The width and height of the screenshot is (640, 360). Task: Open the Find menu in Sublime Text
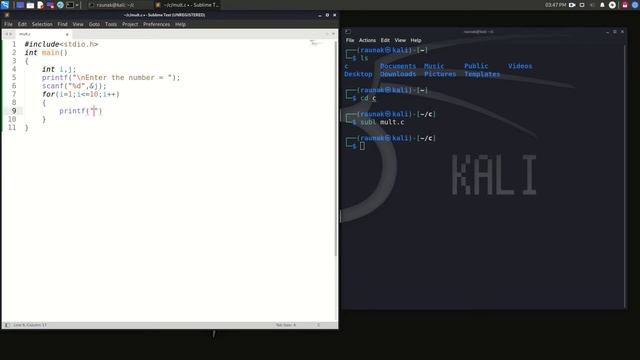click(62, 24)
